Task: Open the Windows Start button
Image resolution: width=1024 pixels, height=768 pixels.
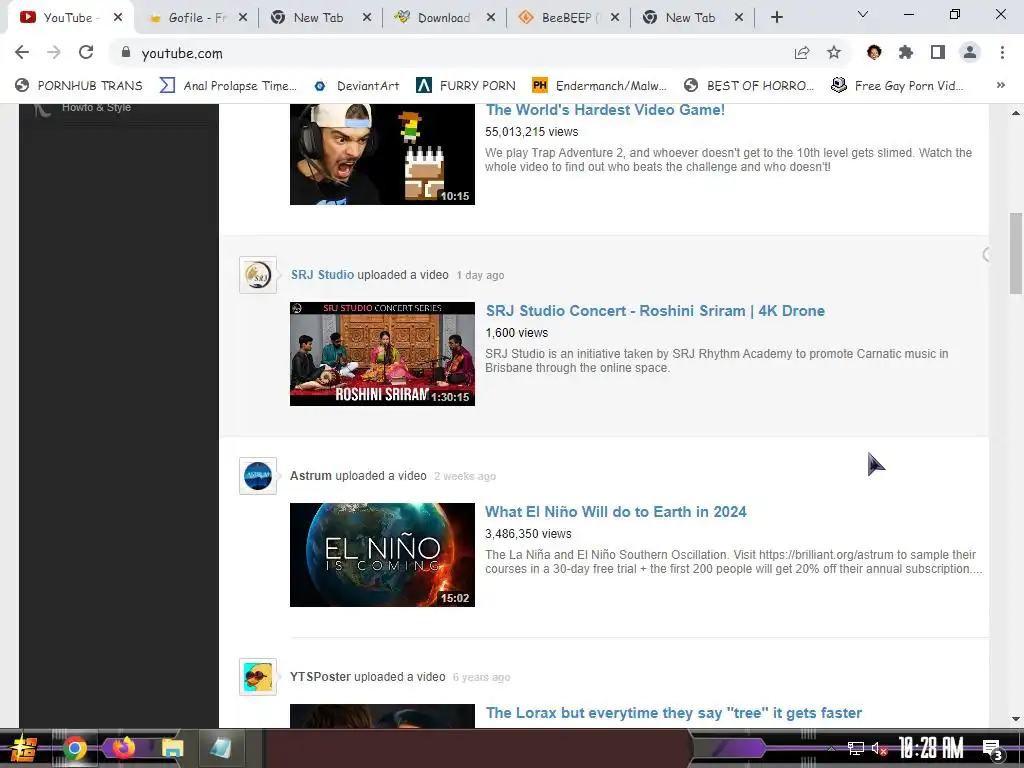Action: coord(24,748)
